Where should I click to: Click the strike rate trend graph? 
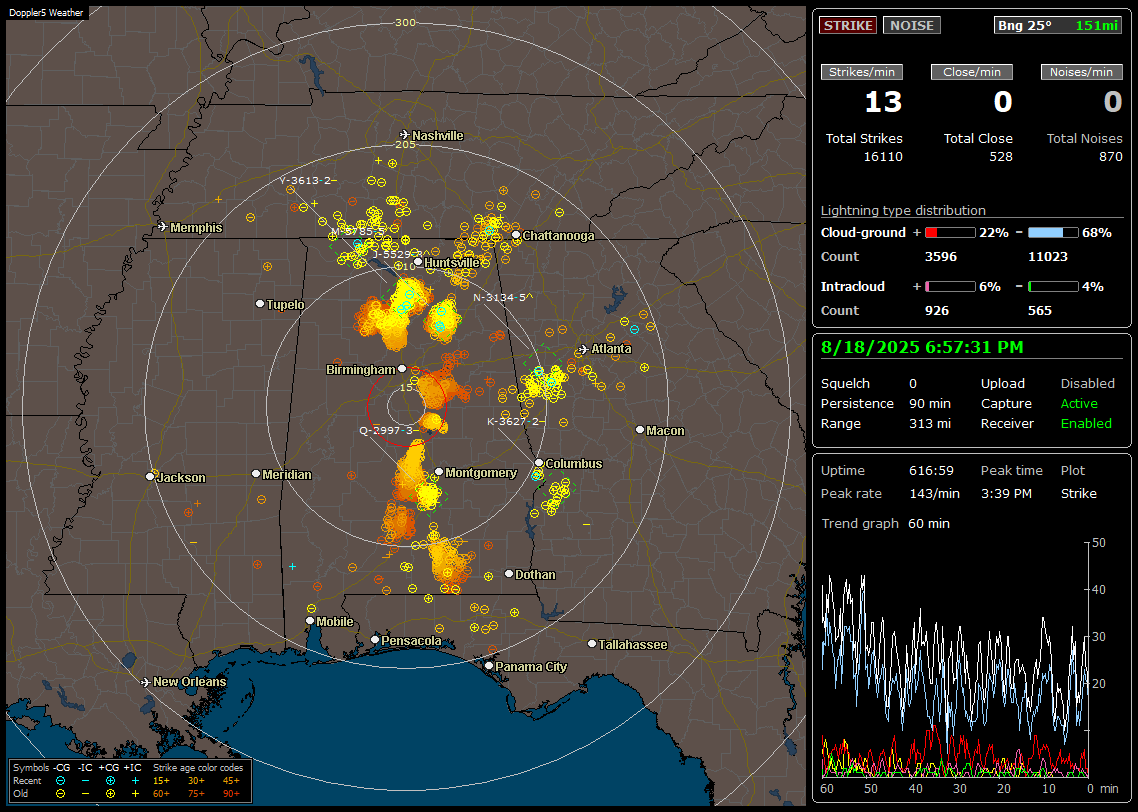click(955, 659)
